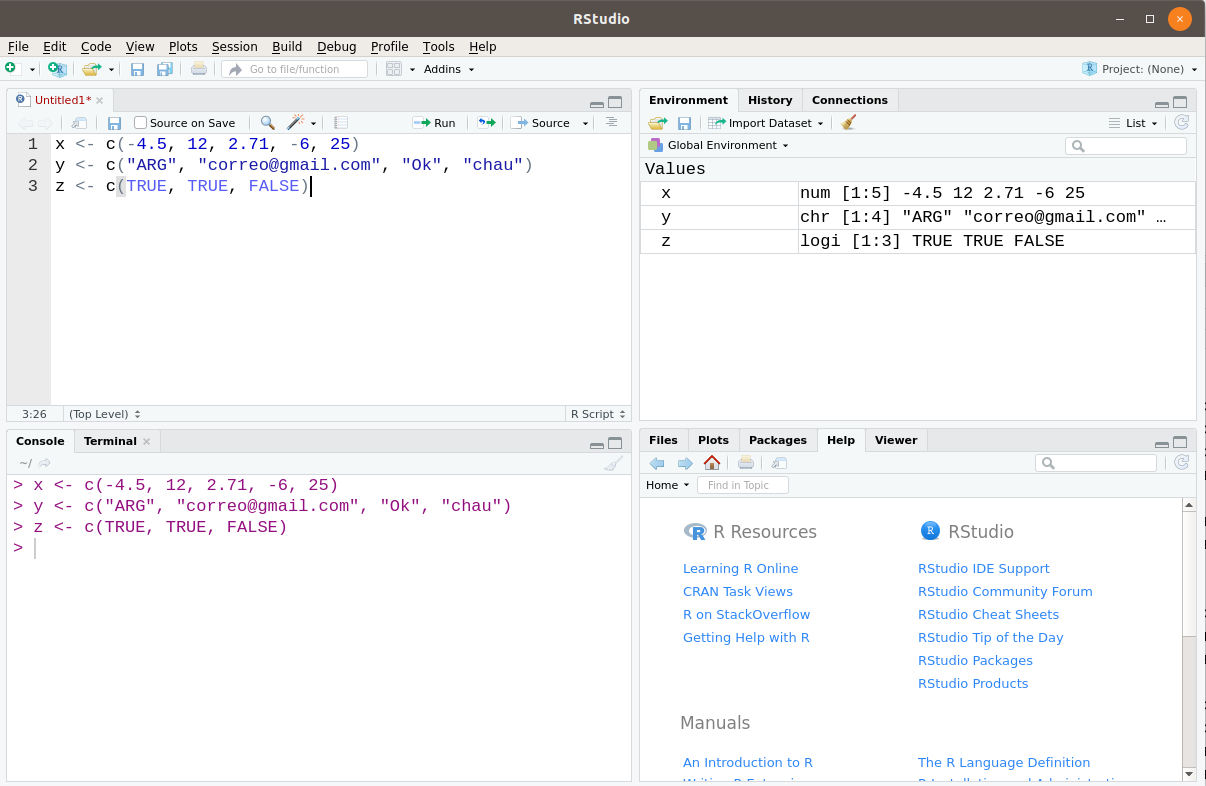Click the Environment search box
Screen dimensions: 1206x786
point(1126,146)
